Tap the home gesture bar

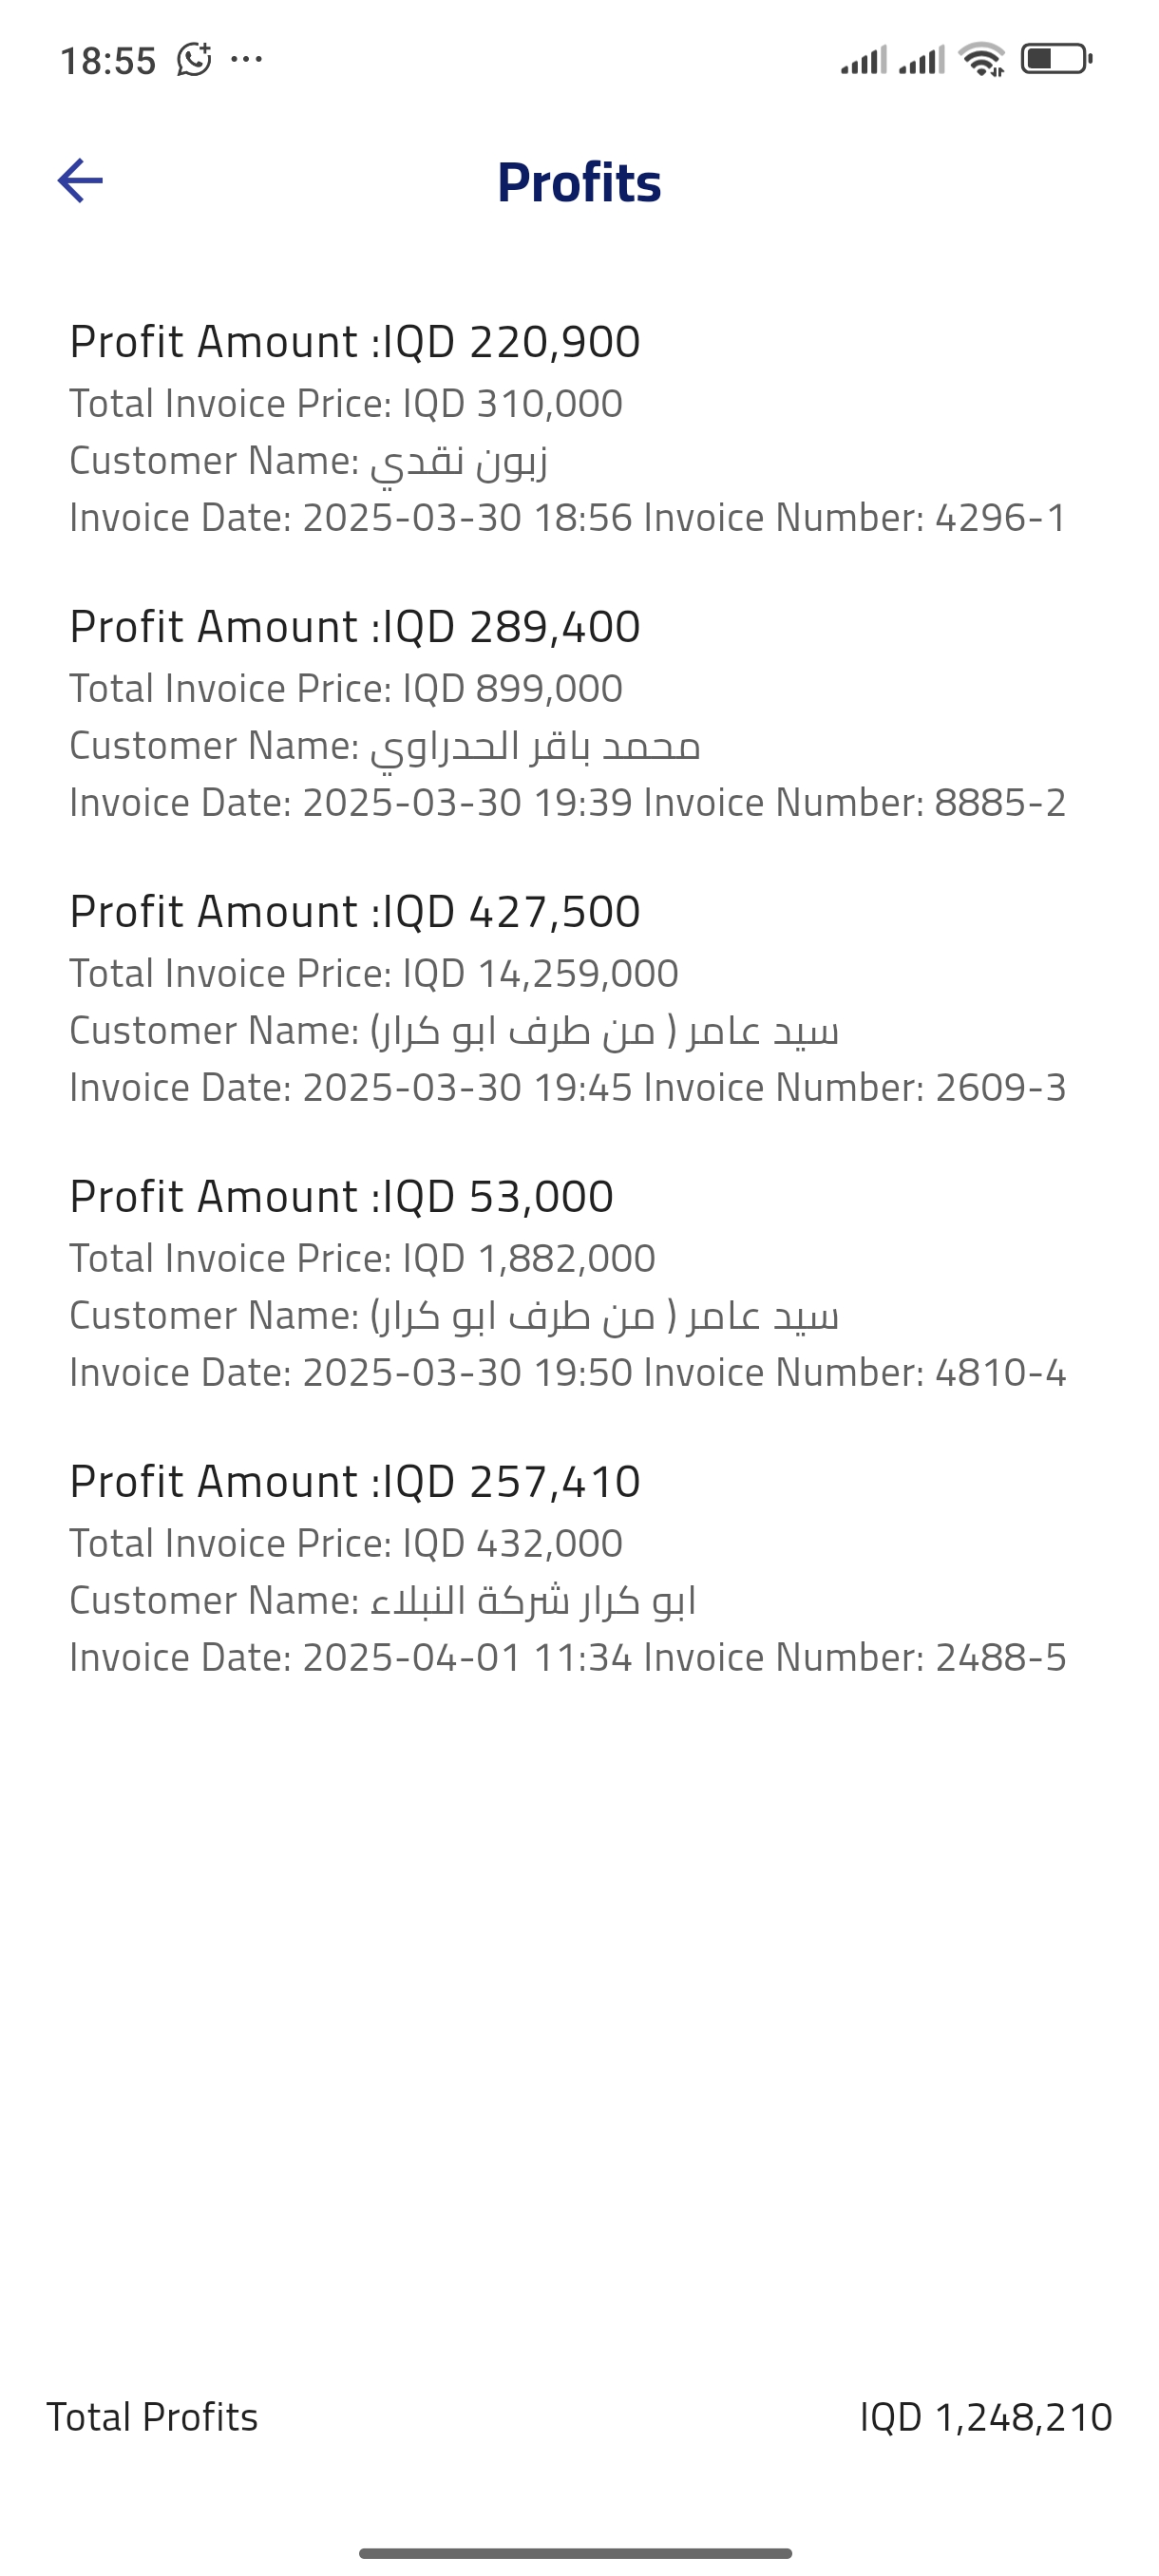click(x=576, y=2553)
